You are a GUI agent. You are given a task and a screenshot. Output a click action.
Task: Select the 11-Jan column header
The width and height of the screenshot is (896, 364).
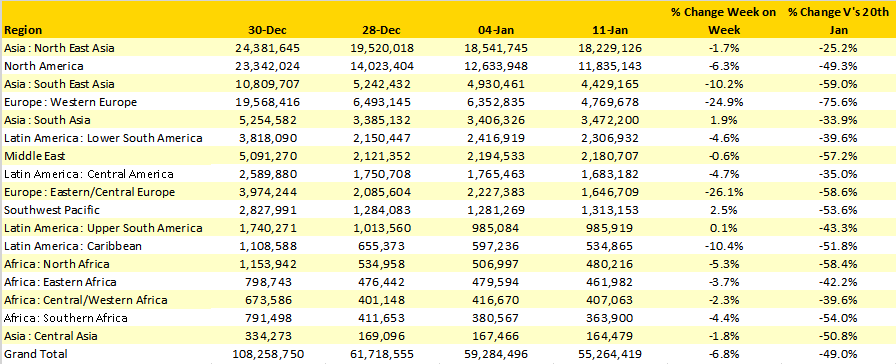610,30
